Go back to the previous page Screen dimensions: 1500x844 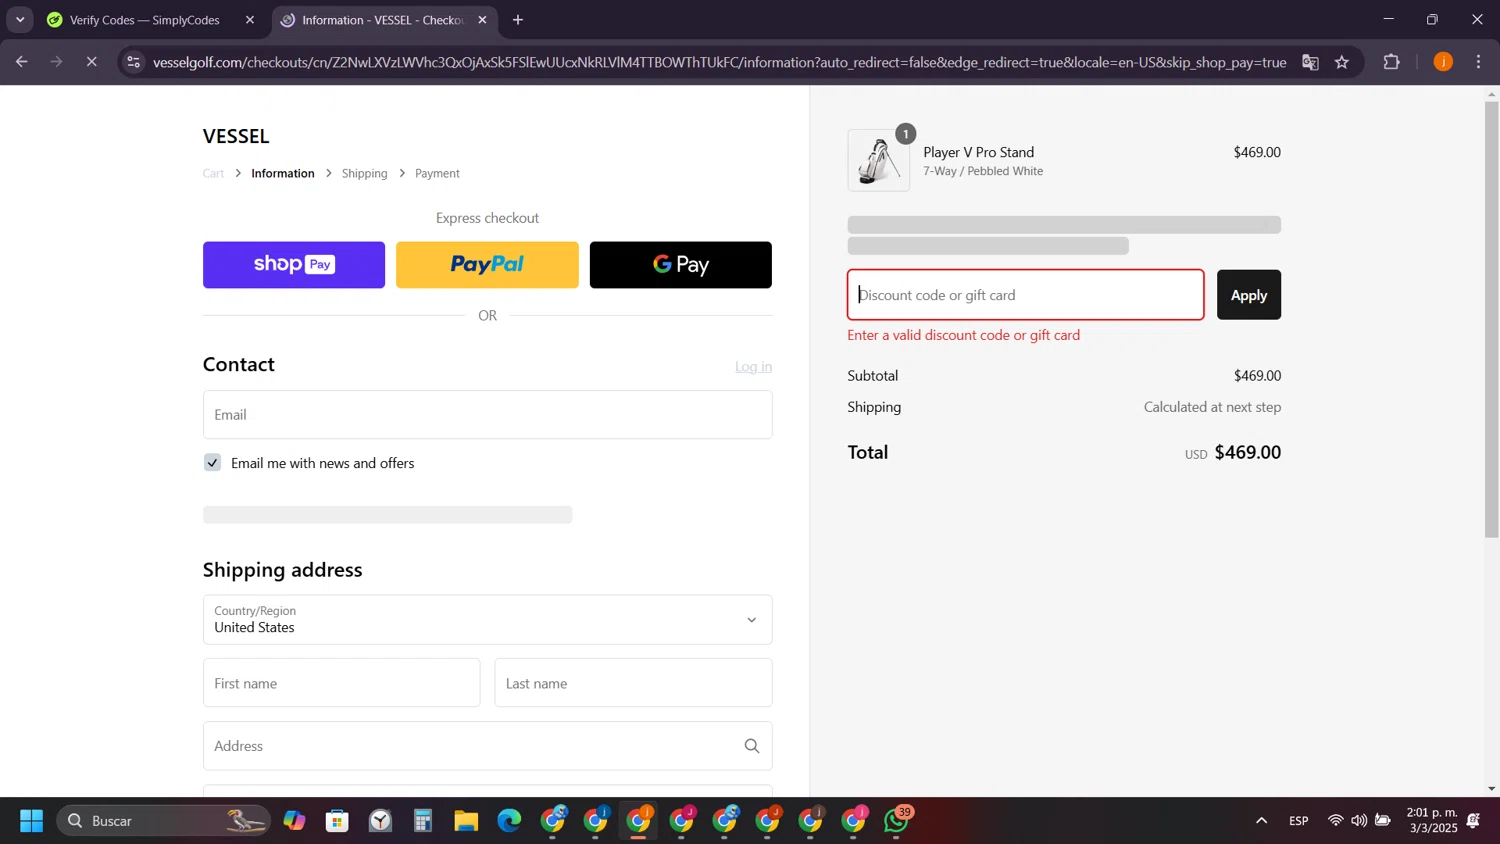tap(22, 62)
